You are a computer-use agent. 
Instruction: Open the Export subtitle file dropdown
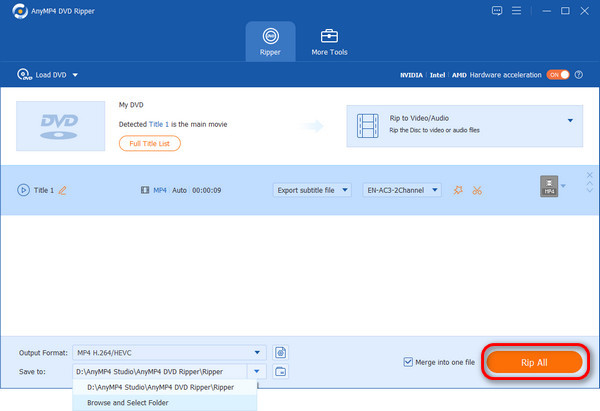[312, 190]
